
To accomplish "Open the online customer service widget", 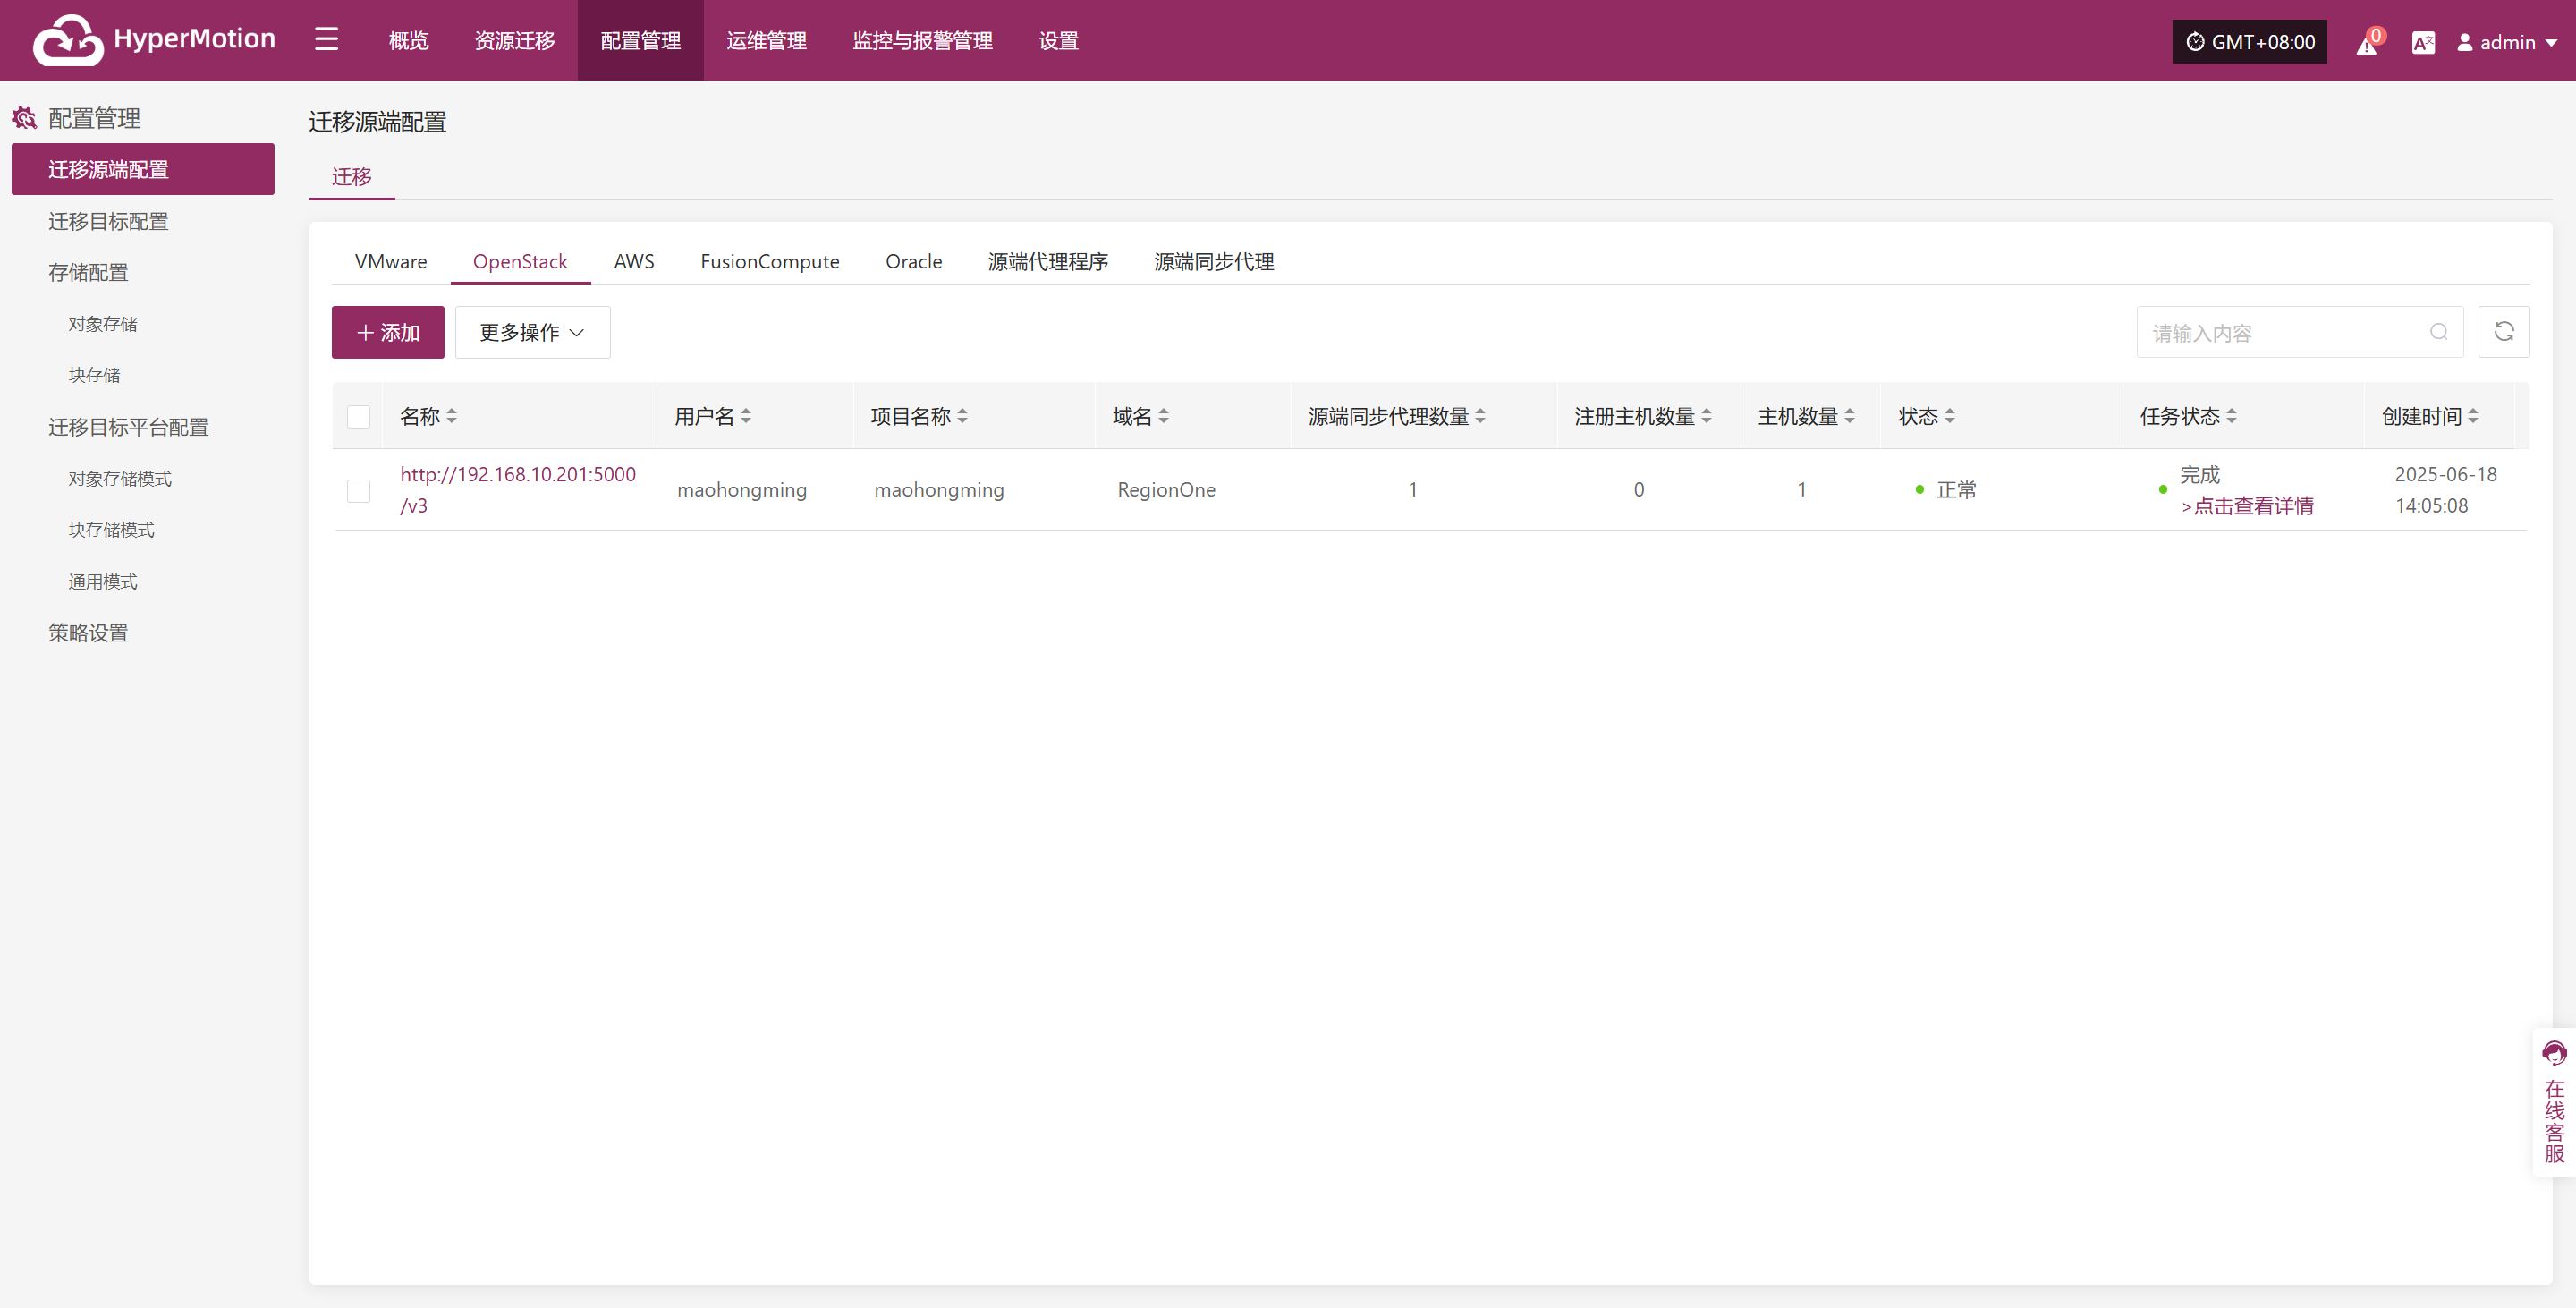I will coord(2554,1102).
